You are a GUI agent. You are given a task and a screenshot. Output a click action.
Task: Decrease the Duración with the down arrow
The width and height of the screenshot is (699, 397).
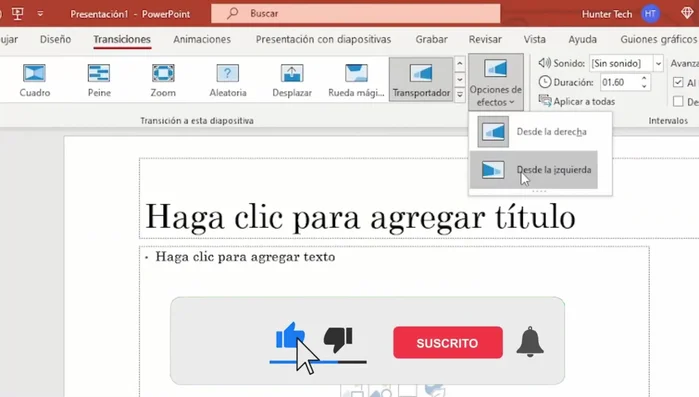click(644, 86)
